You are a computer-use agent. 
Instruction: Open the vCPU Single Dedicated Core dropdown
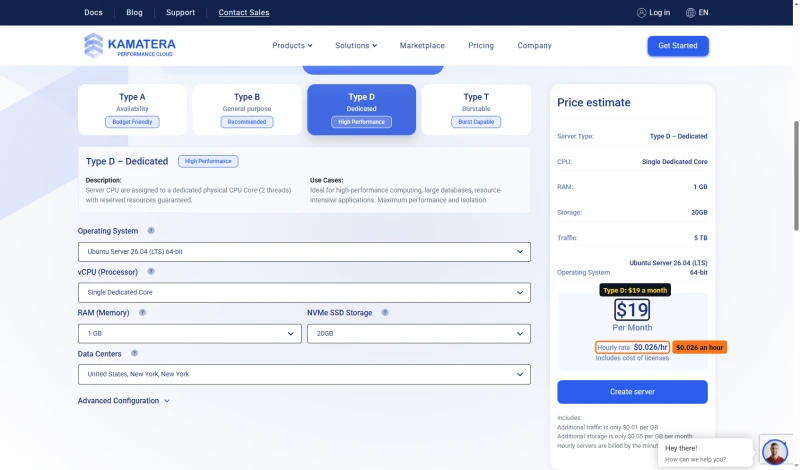tap(304, 292)
